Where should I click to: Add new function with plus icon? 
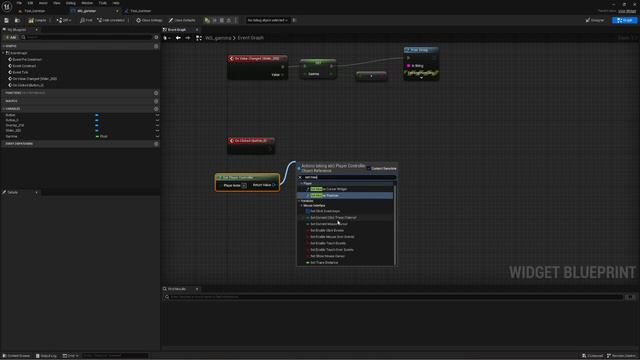click(156, 93)
